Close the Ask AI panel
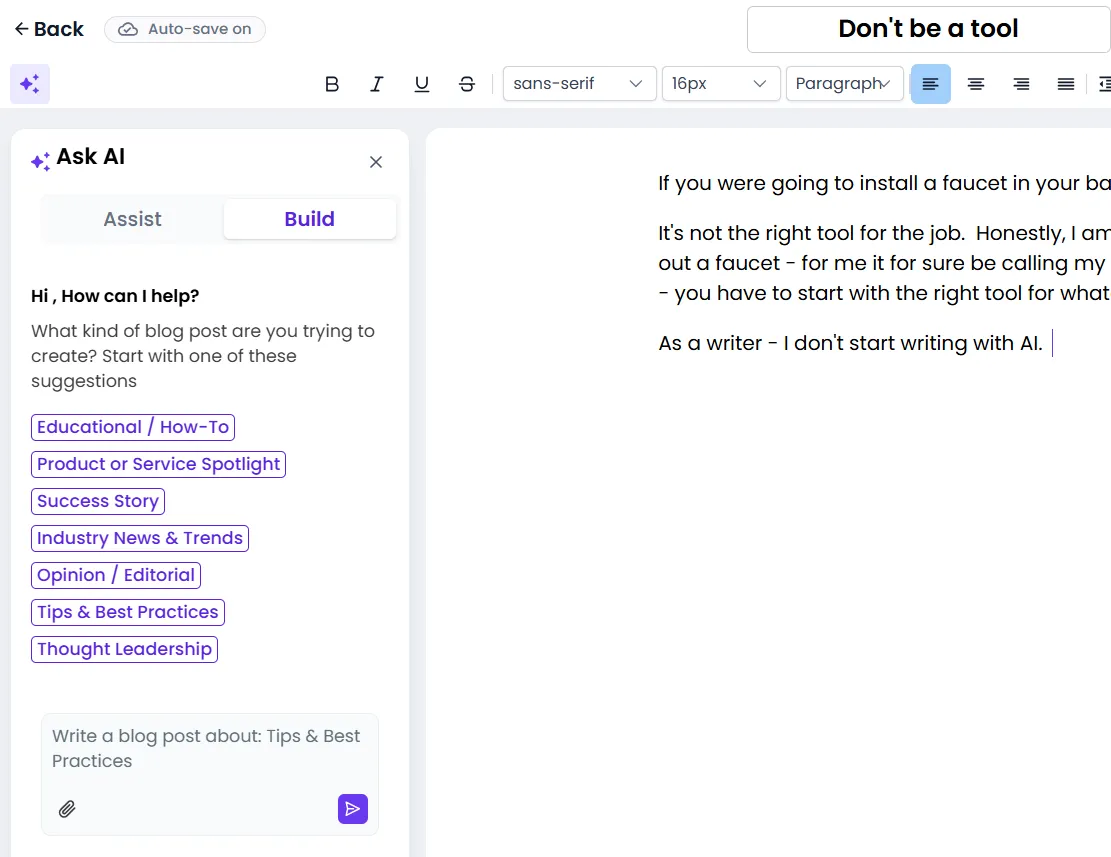Viewport: 1111px width, 857px height. pyautogui.click(x=376, y=162)
